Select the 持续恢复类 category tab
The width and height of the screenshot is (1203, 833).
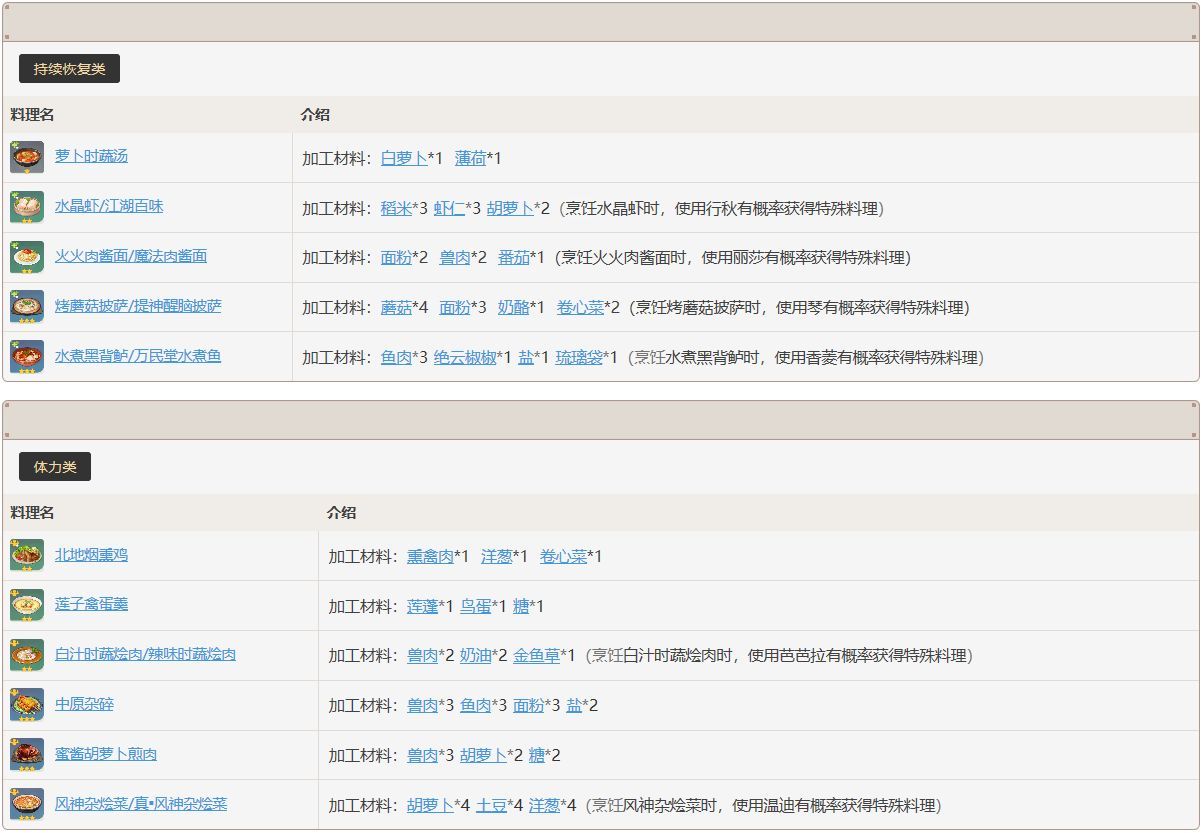[x=69, y=69]
